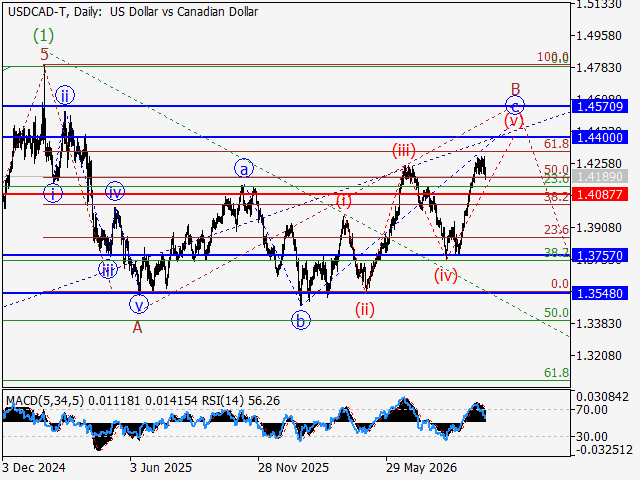Click the USDCAD-T, Daily chart title
The height and width of the screenshot is (480, 640).
[55, 11]
